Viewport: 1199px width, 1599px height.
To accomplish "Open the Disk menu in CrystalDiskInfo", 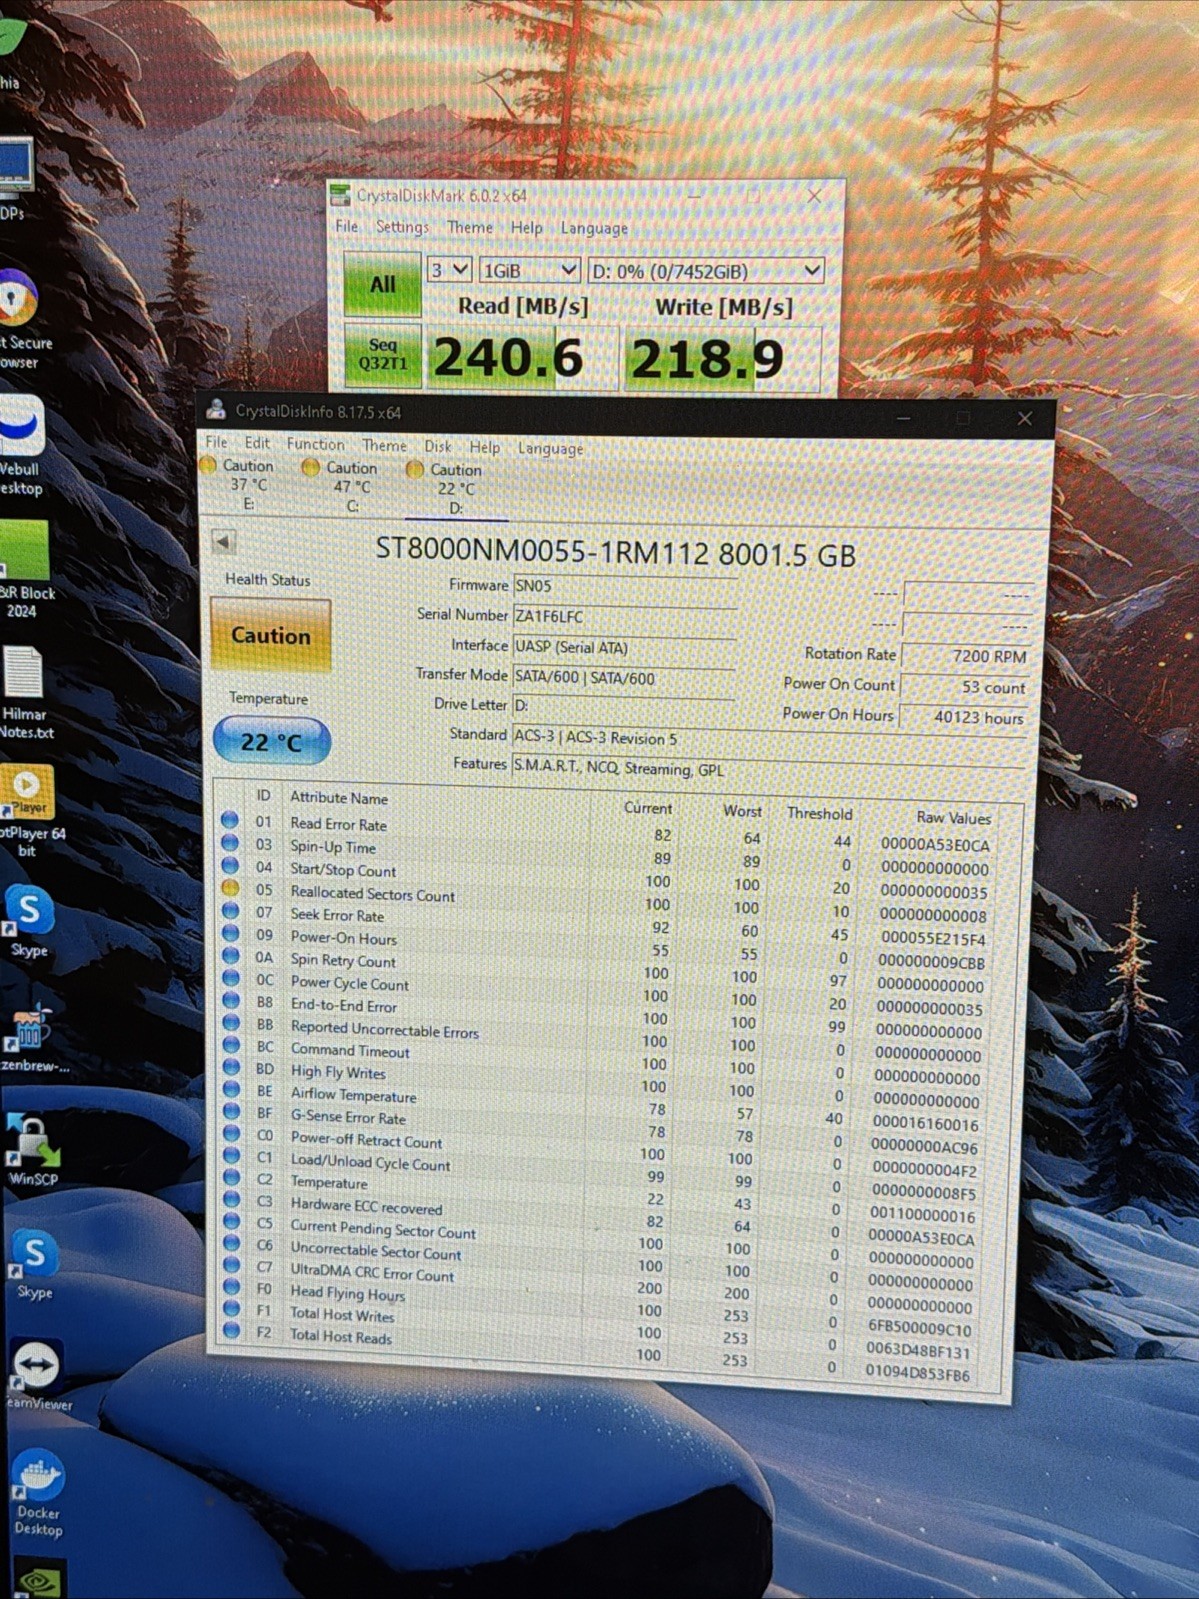I will pyautogui.click(x=438, y=446).
